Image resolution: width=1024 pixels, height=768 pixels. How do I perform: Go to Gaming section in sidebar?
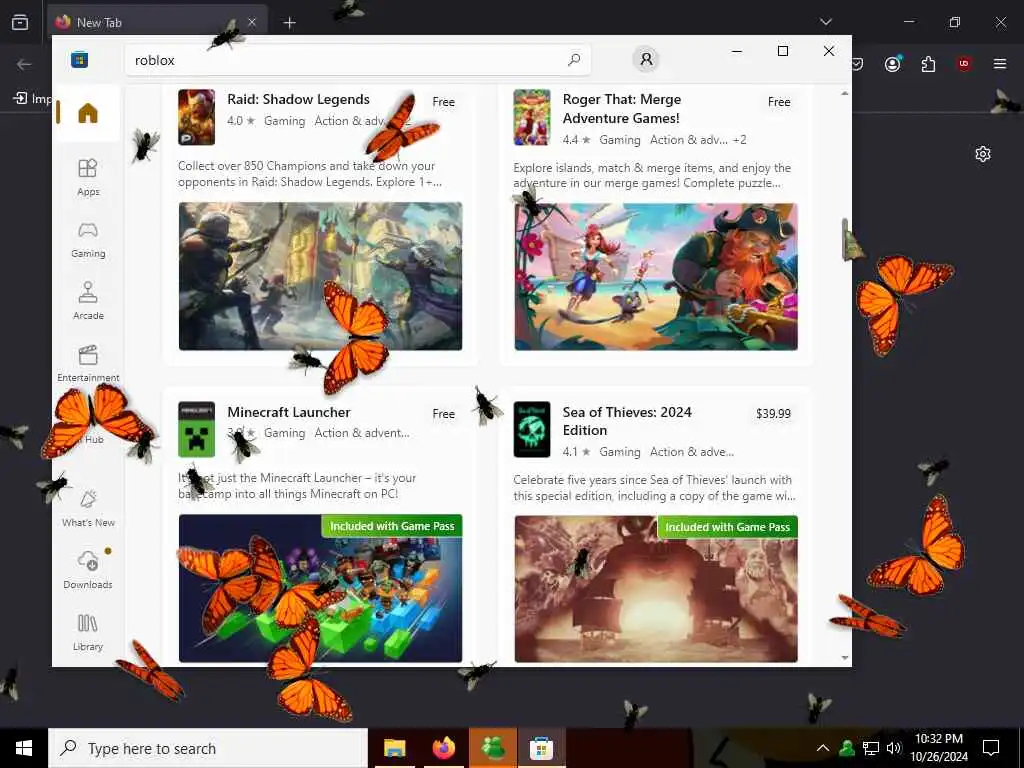click(x=88, y=240)
